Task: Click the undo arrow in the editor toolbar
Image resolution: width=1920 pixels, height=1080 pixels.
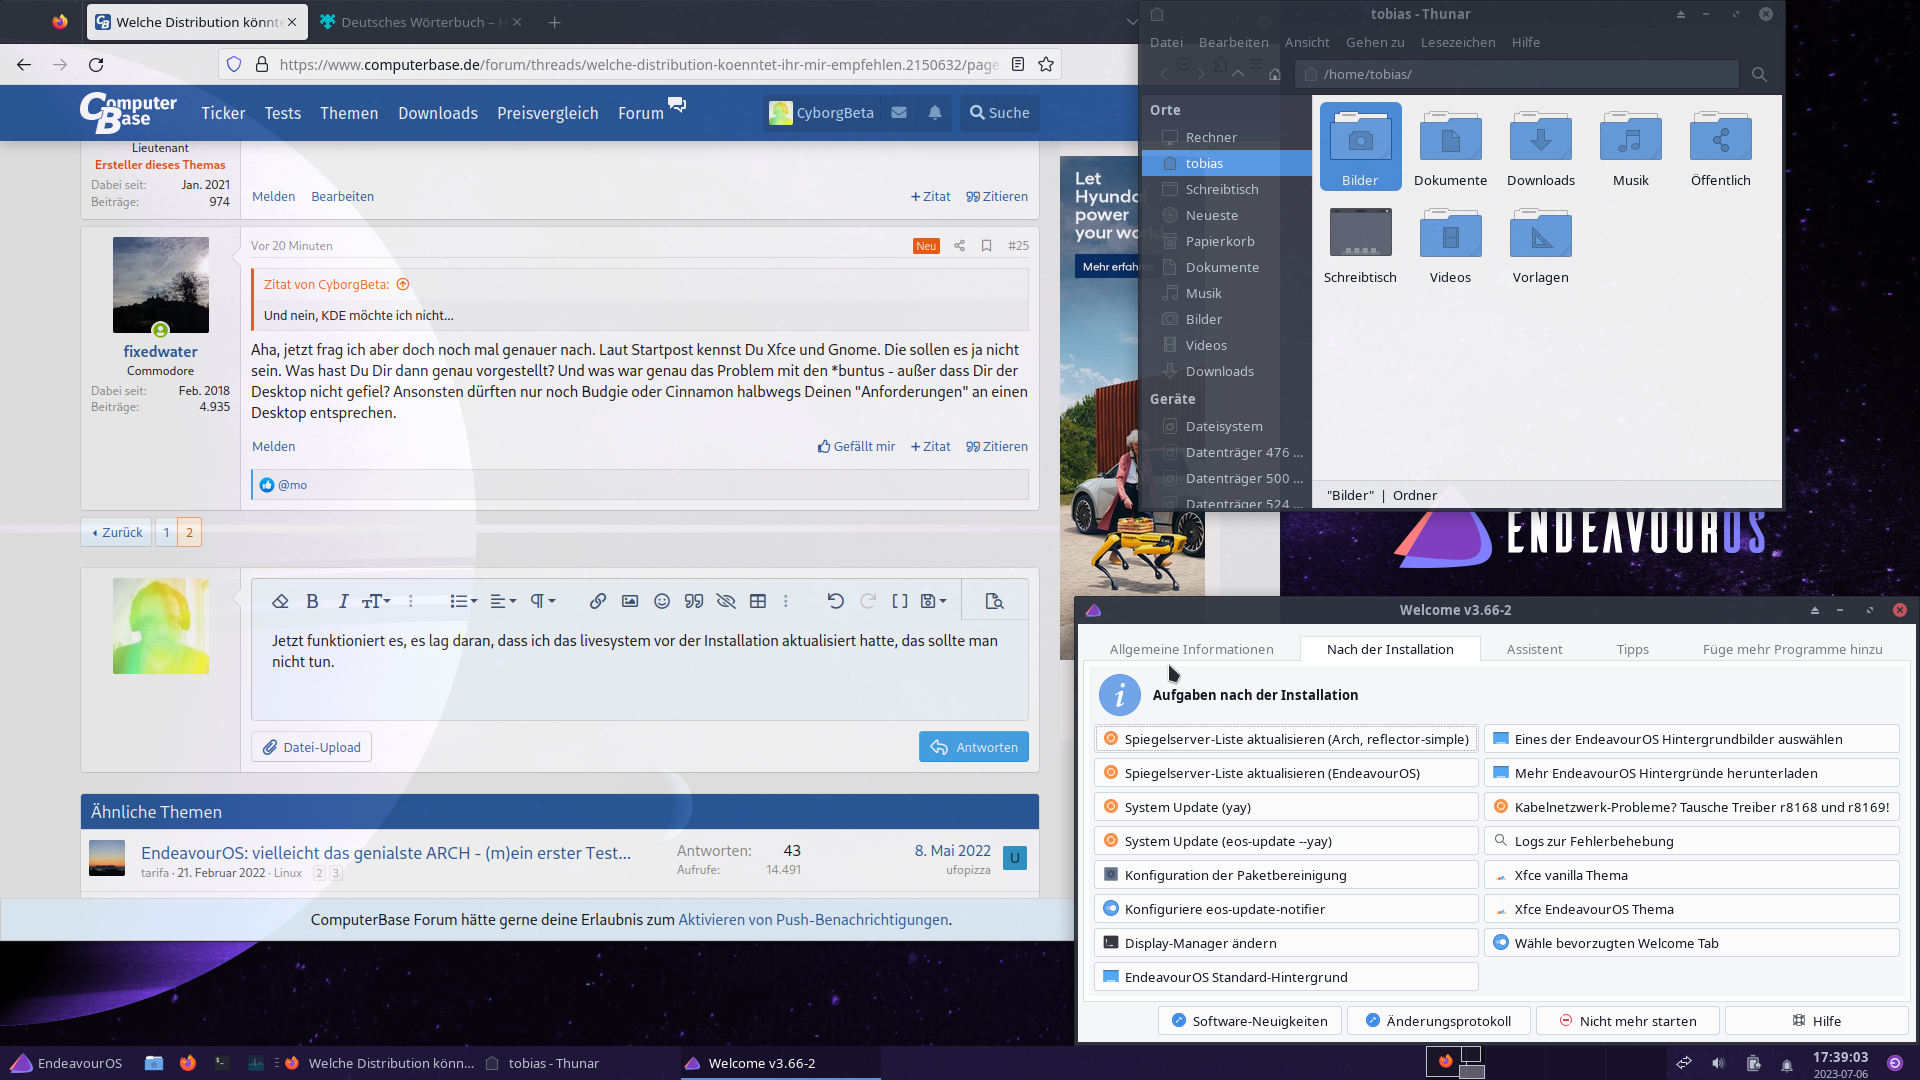Action: point(835,601)
